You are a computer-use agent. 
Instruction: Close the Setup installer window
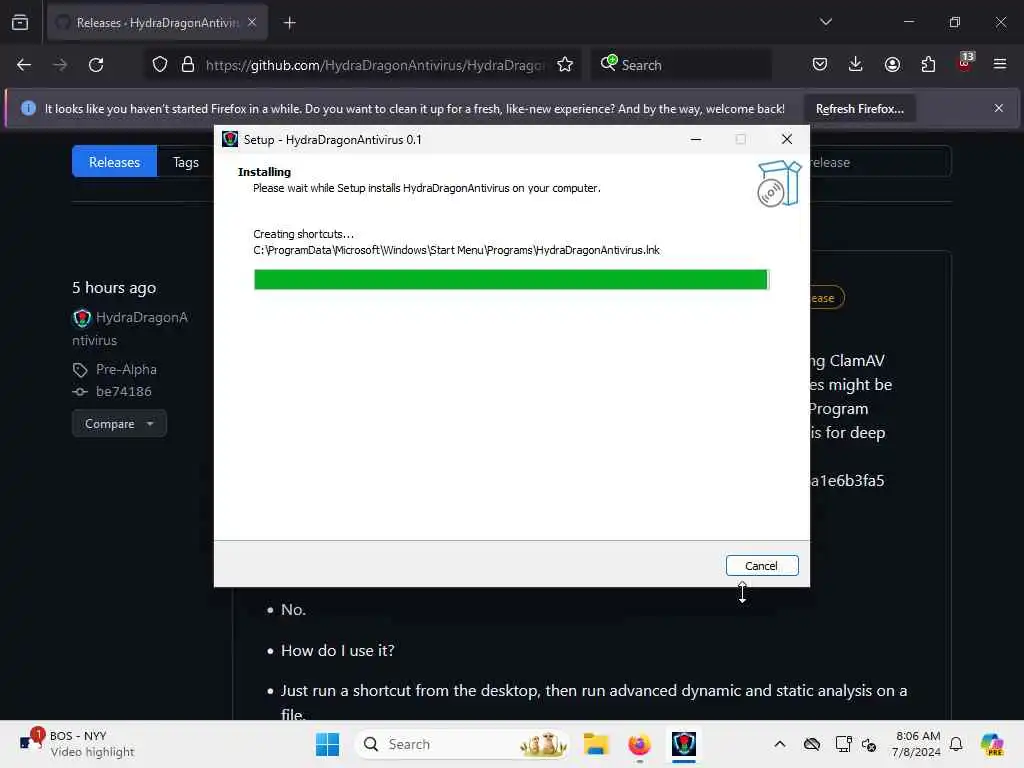click(x=787, y=139)
